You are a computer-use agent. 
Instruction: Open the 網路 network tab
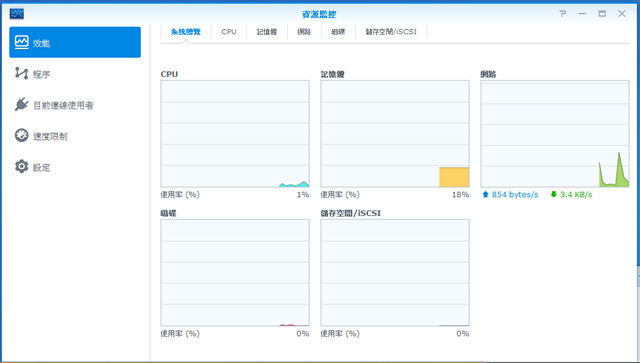point(304,31)
